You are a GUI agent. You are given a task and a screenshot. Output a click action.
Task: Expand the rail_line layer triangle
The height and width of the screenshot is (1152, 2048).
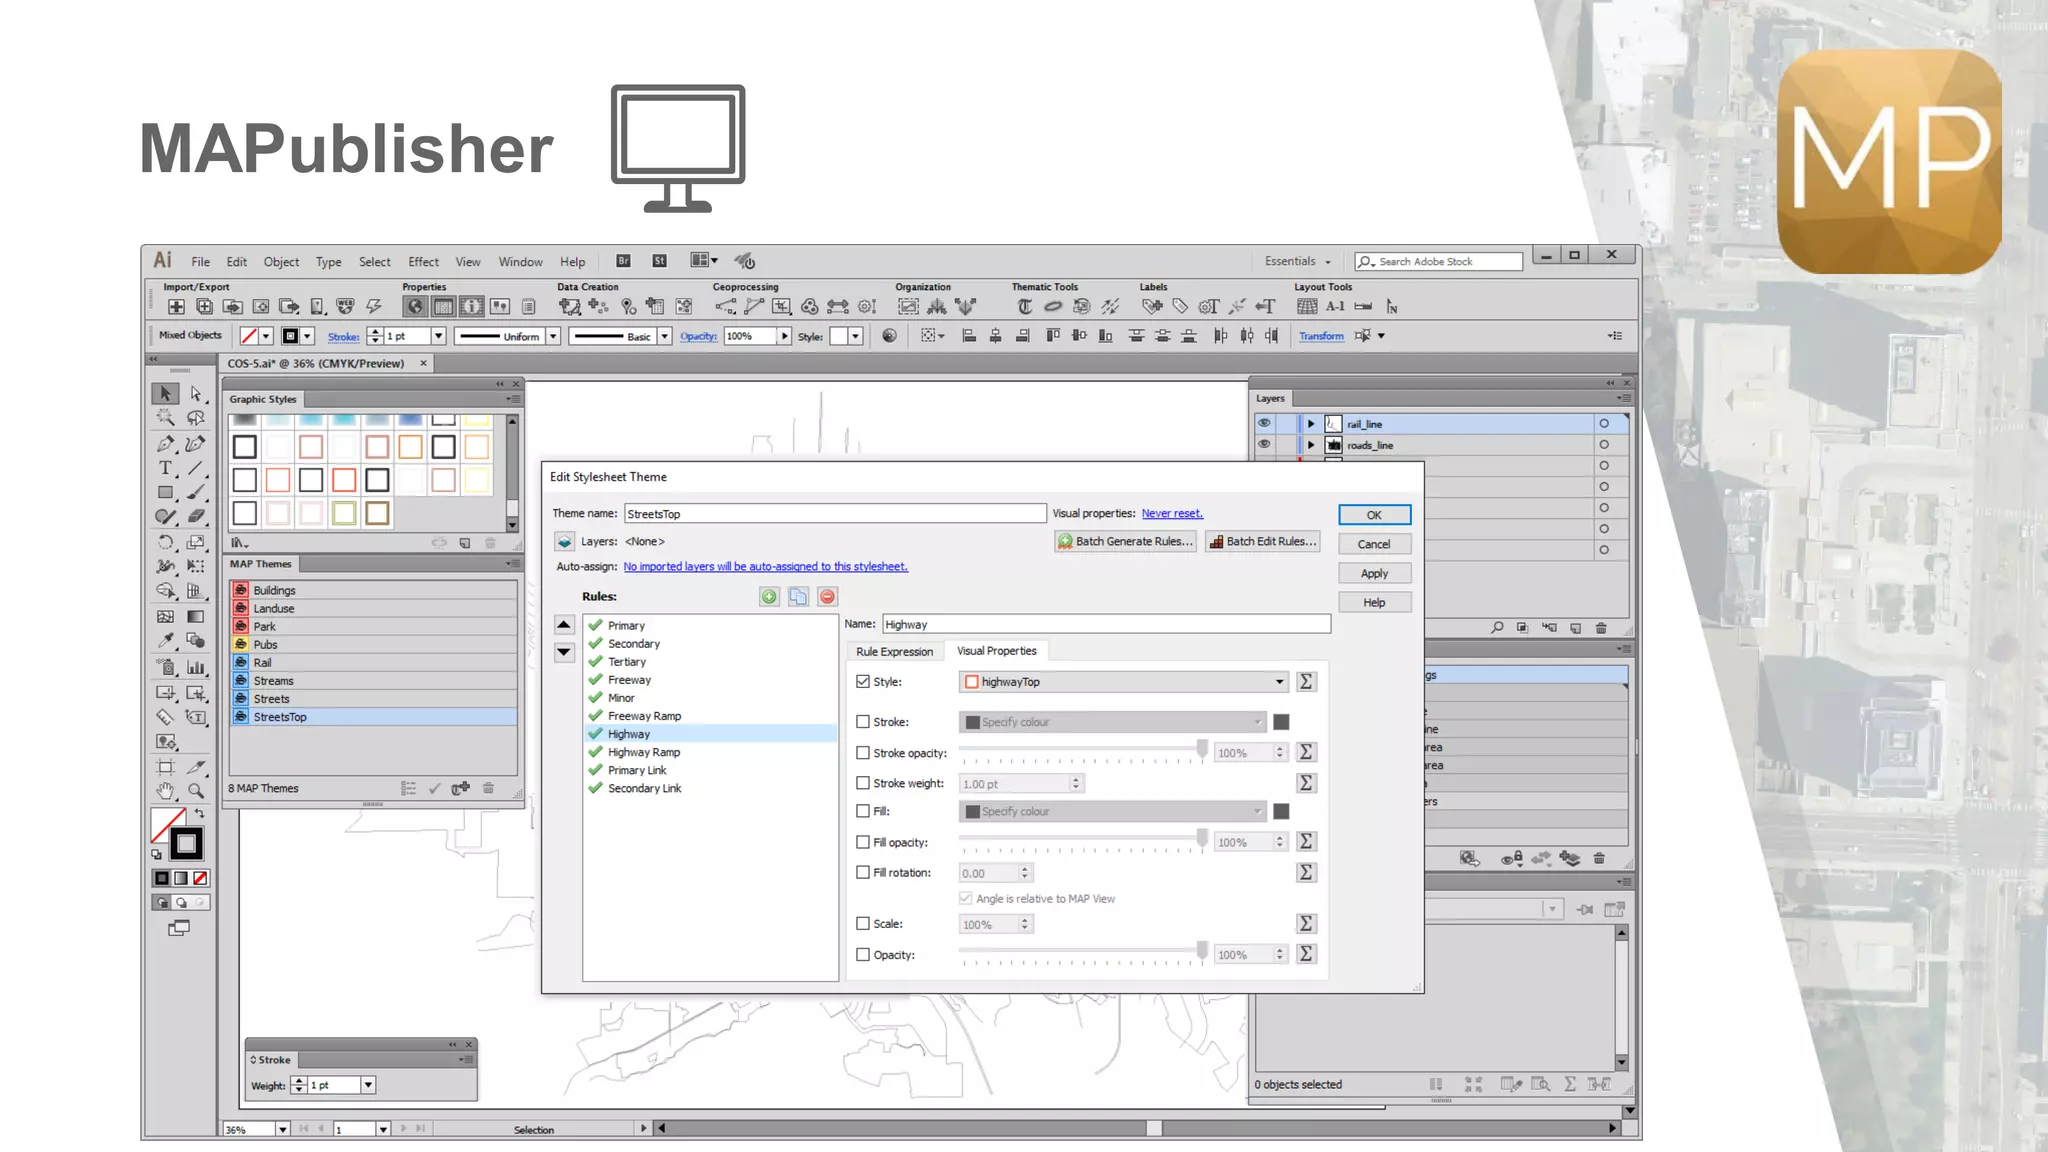1311,424
